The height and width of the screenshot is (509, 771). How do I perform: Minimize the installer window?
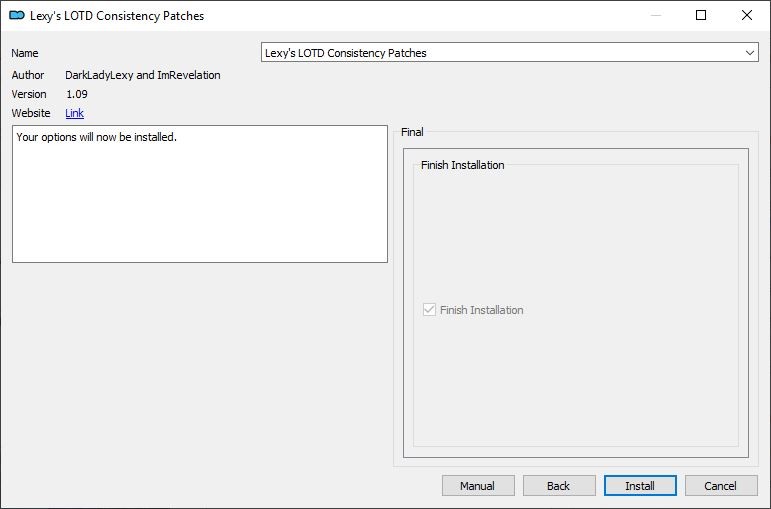point(655,15)
